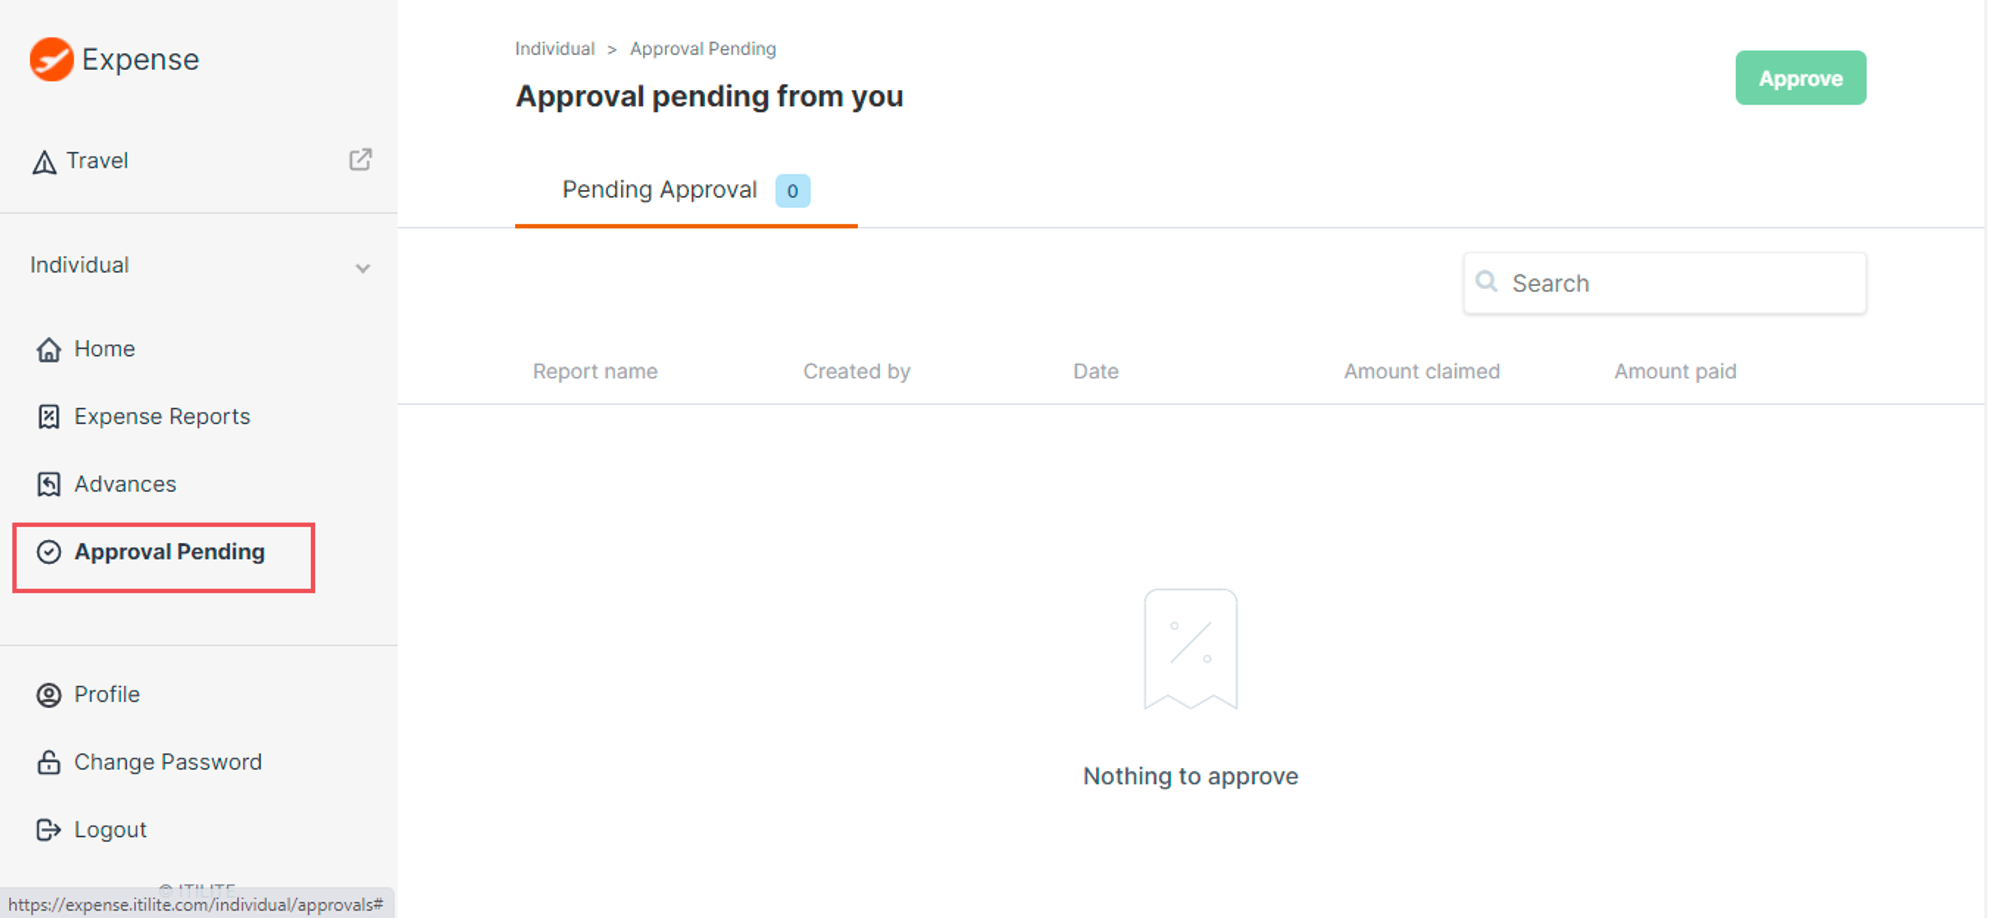
Task: Open Travel external link icon
Action: point(360,160)
